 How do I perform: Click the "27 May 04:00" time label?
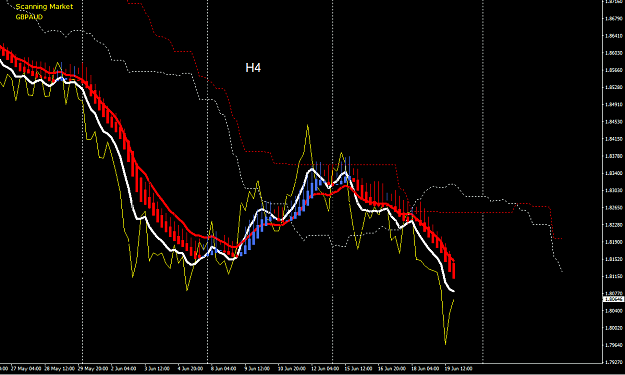point(26,369)
